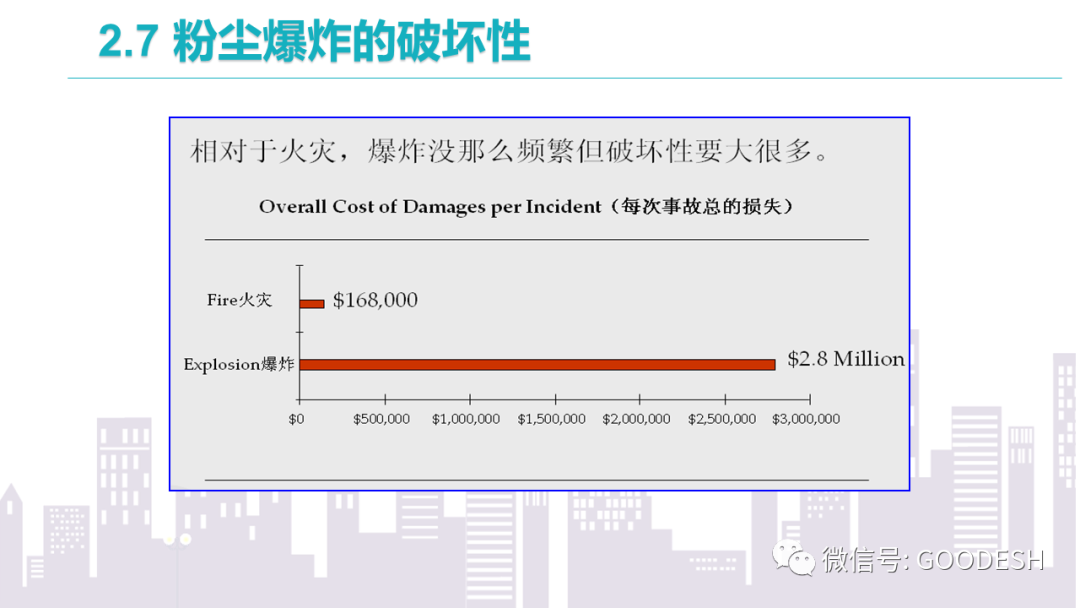
Task: Click the "$2,000,000" axis tick label
Action: tap(636, 419)
